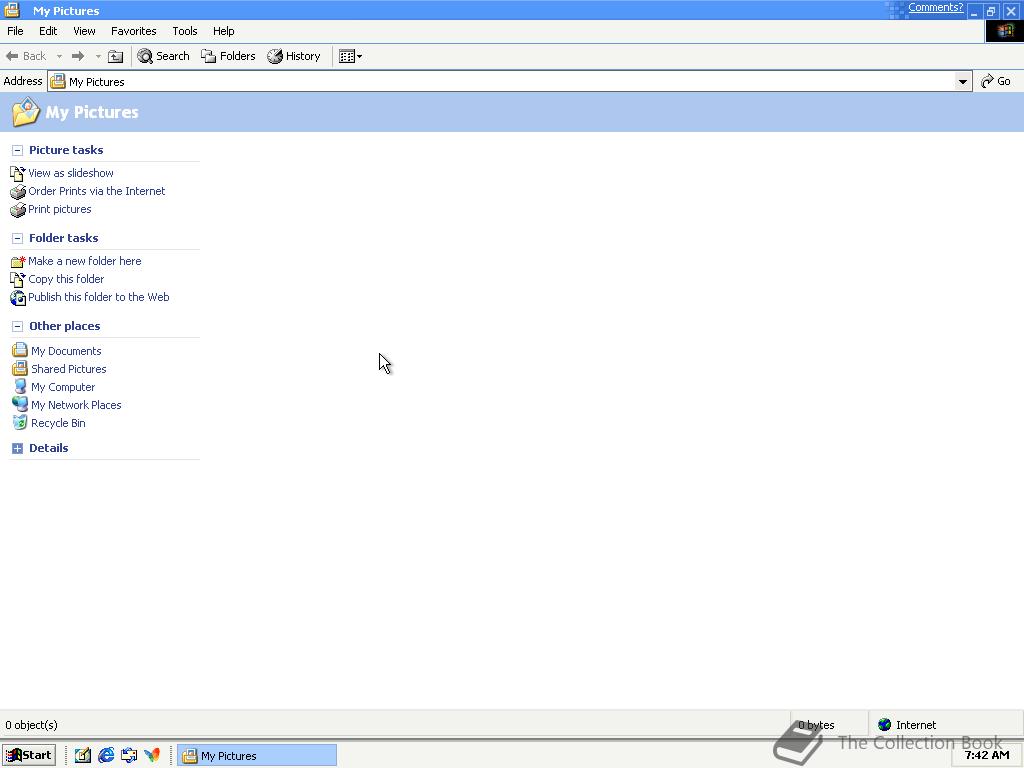Open the Favorites menu
1024x768 pixels.
(x=133, y=31)
